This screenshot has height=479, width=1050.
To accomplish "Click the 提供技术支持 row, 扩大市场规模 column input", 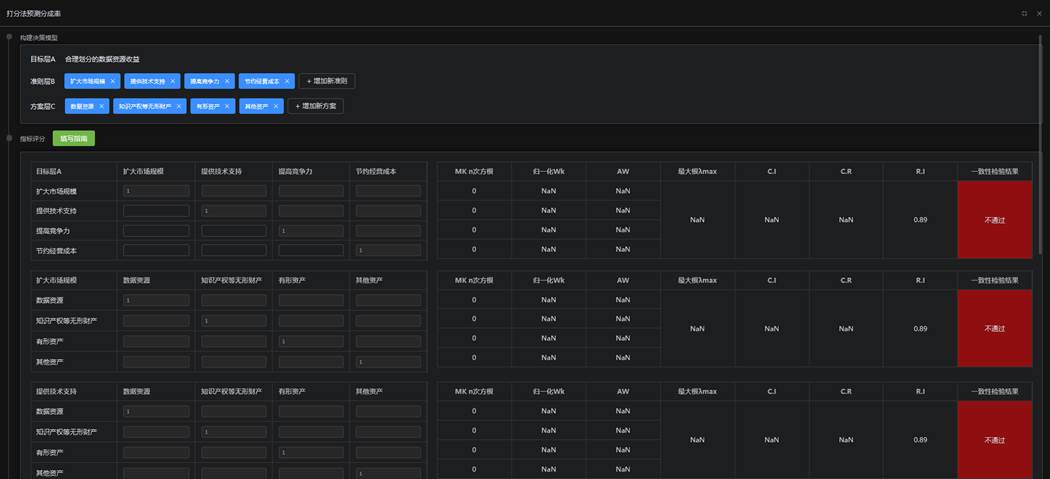I will click(155, 211).
